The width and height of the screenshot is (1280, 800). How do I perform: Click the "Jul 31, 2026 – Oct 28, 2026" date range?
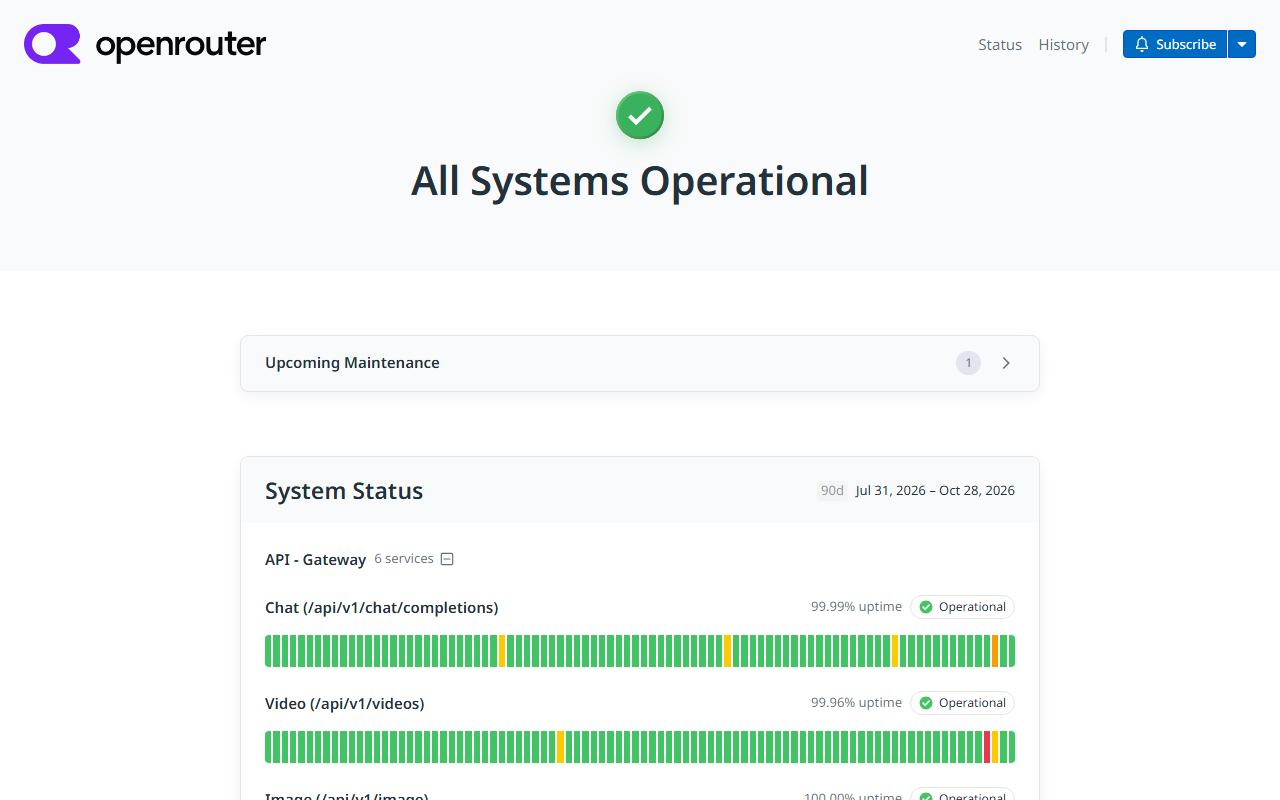pos(935,490)
